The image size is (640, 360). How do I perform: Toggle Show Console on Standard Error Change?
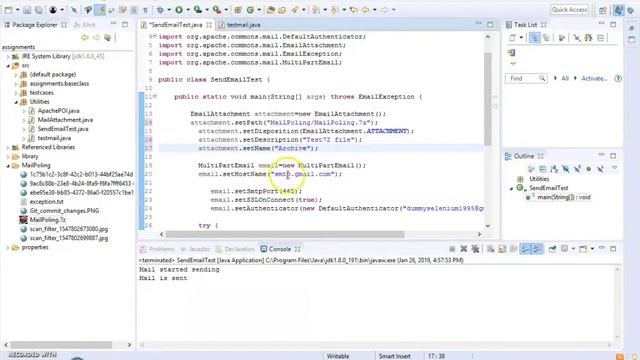538,249
